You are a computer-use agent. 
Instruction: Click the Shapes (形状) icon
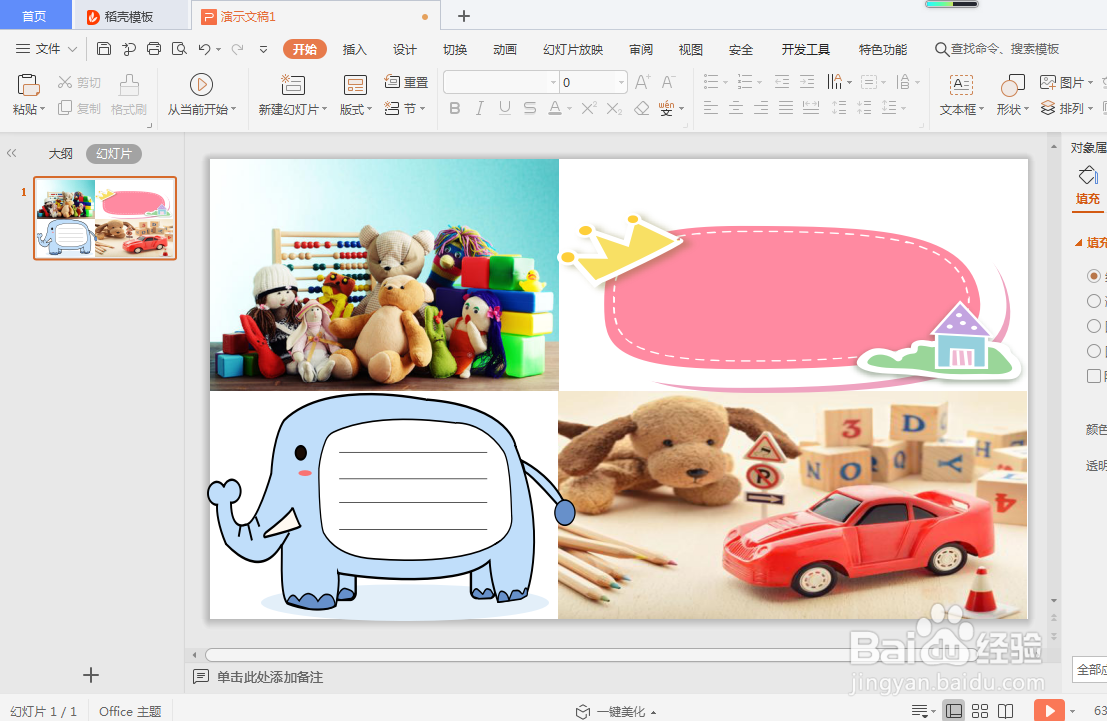pos(1012,85)
